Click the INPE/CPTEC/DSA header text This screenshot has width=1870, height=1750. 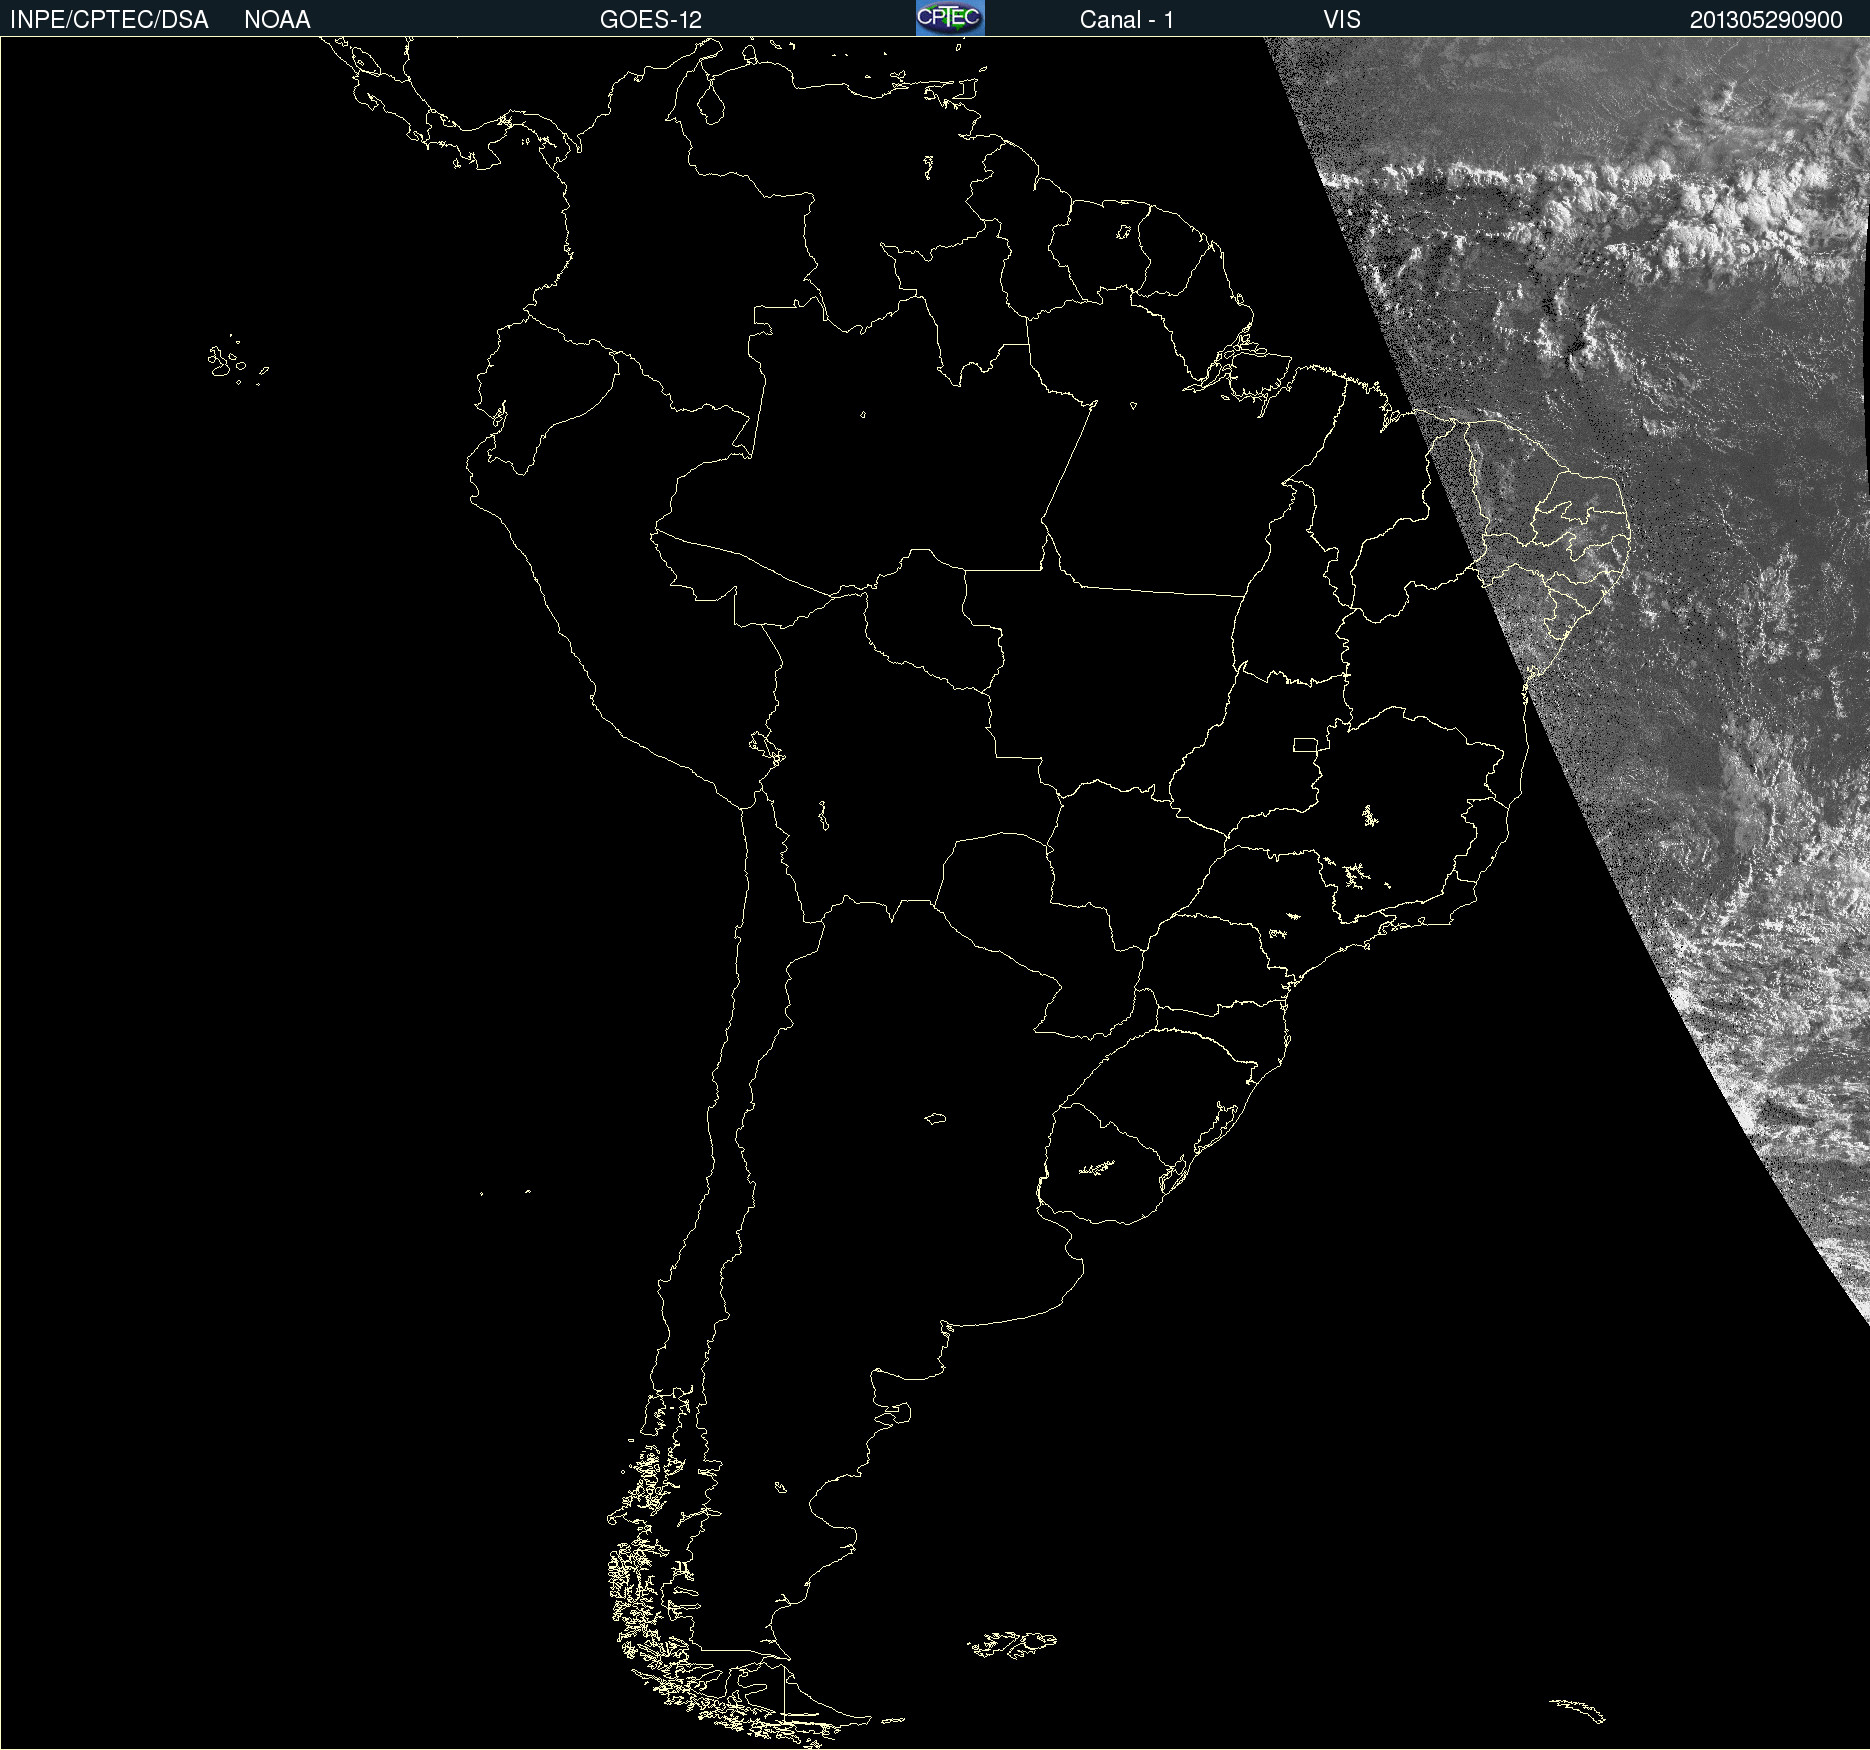click(109, 20)
